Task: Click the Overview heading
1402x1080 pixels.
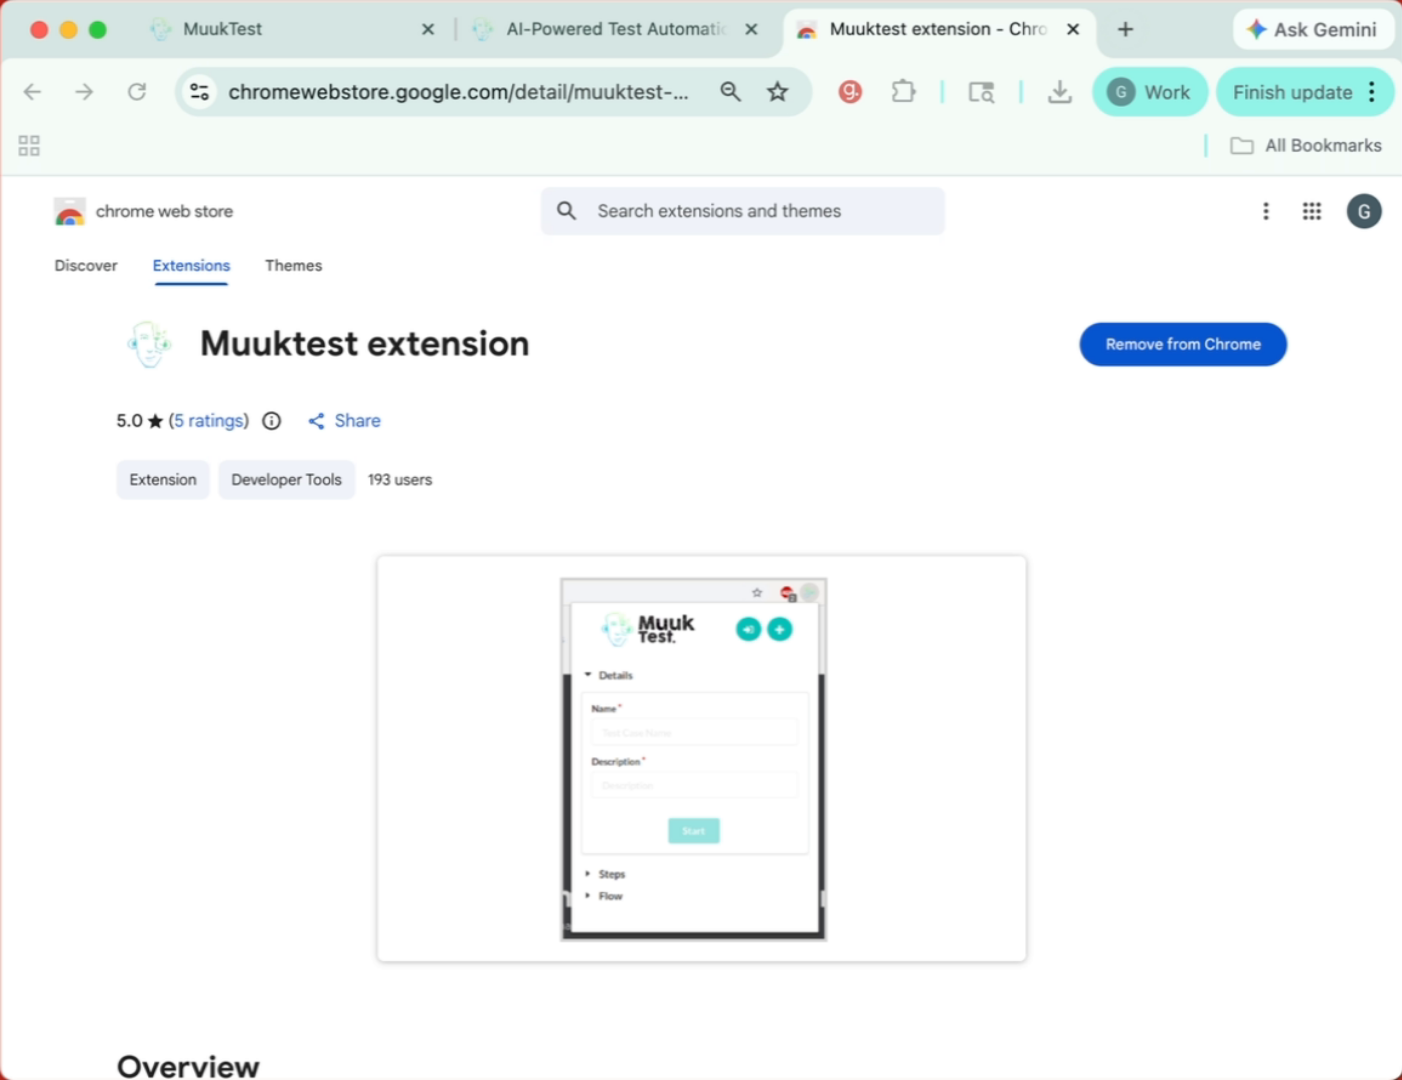Action: 188,1066
